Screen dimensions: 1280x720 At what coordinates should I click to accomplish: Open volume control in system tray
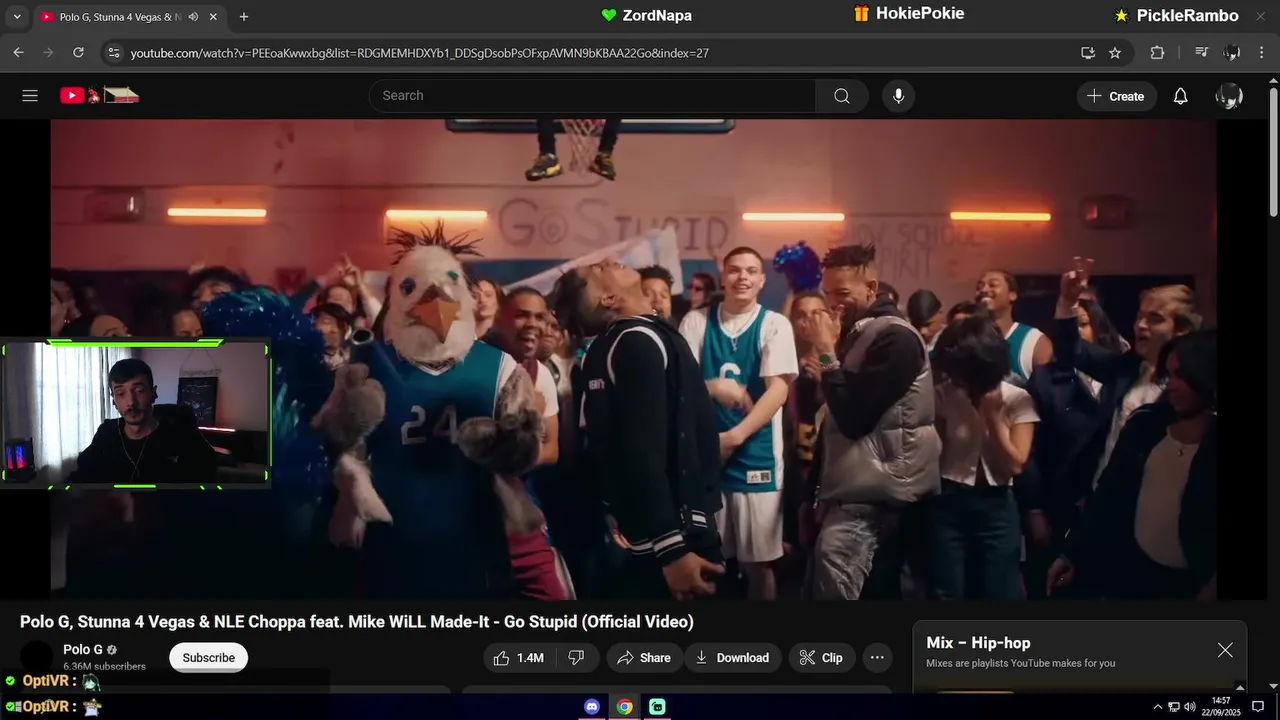coord(1190,707)
